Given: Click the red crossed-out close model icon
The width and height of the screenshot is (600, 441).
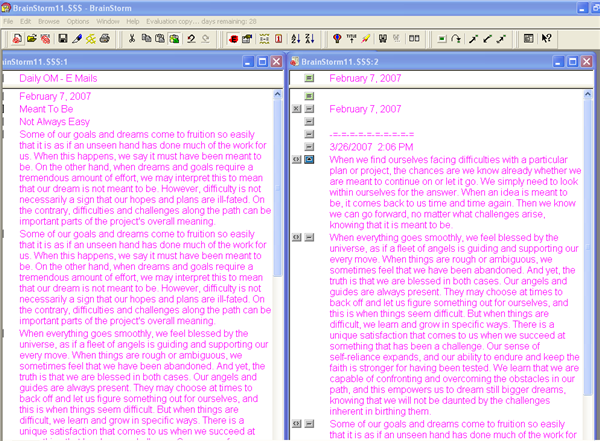Looking at the screenshot, I should coord(46,39).
